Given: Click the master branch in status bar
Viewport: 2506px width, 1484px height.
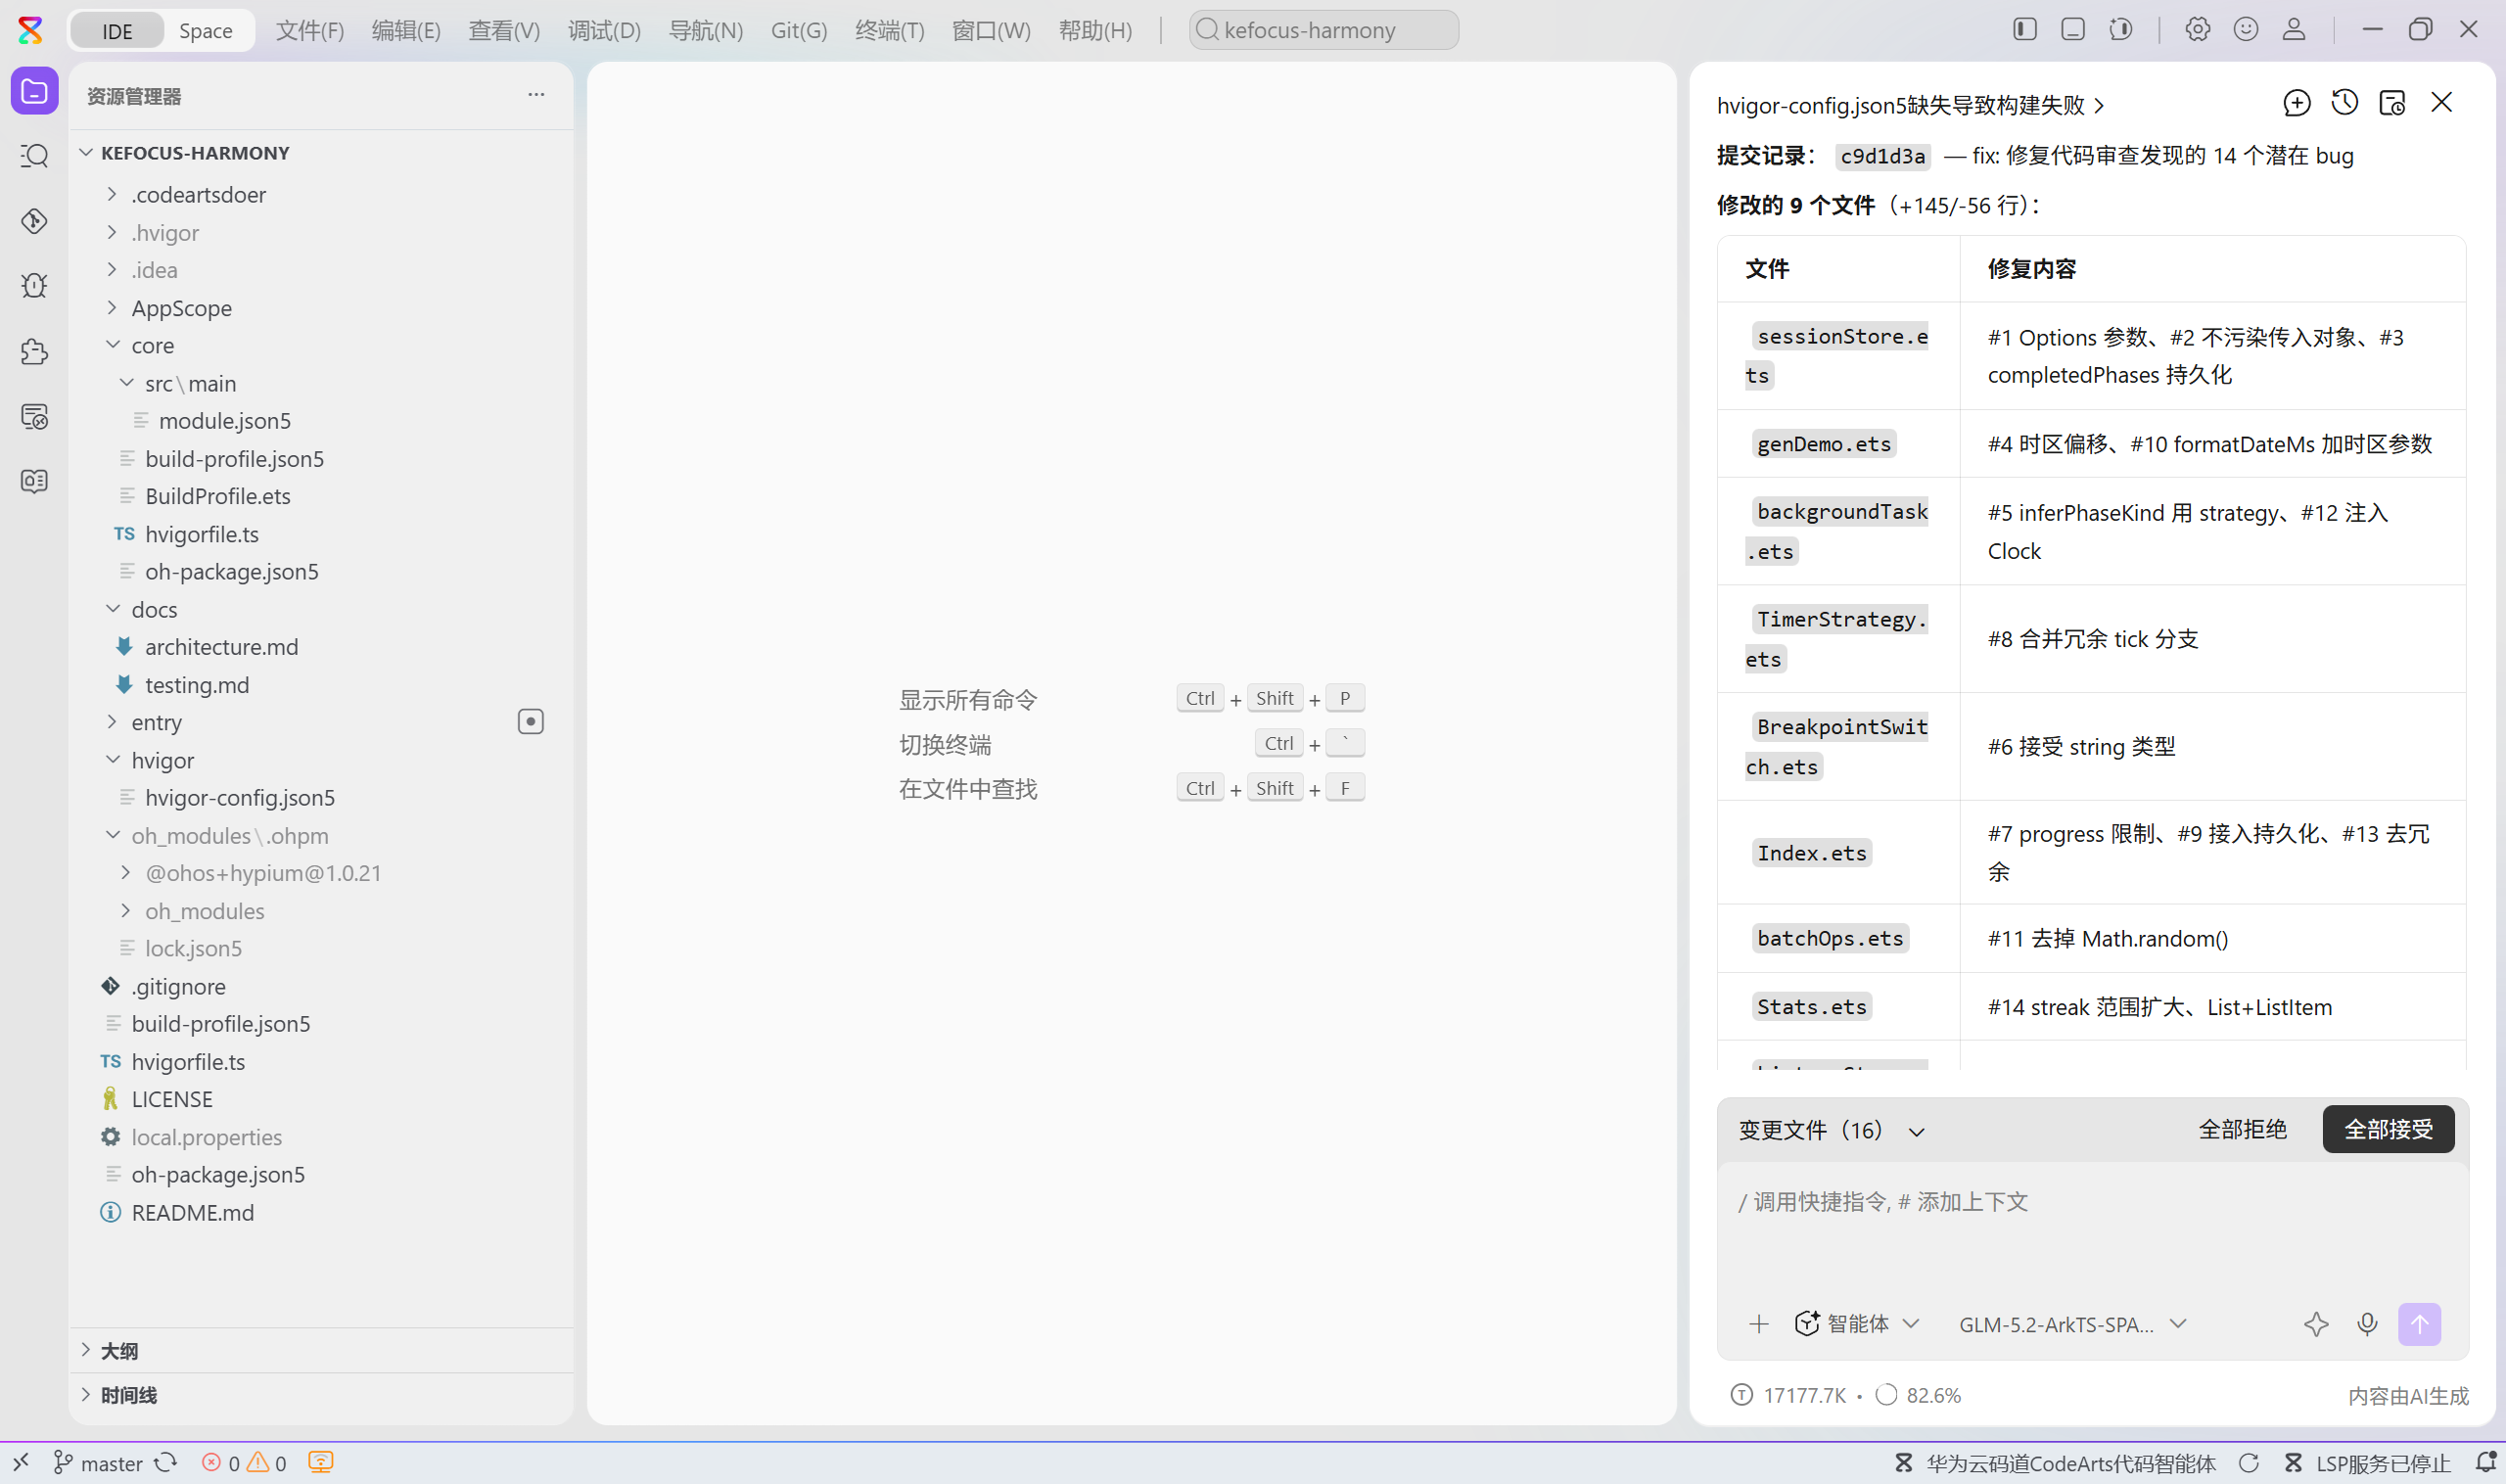Looking at the screenshot, I should 98,1463.
